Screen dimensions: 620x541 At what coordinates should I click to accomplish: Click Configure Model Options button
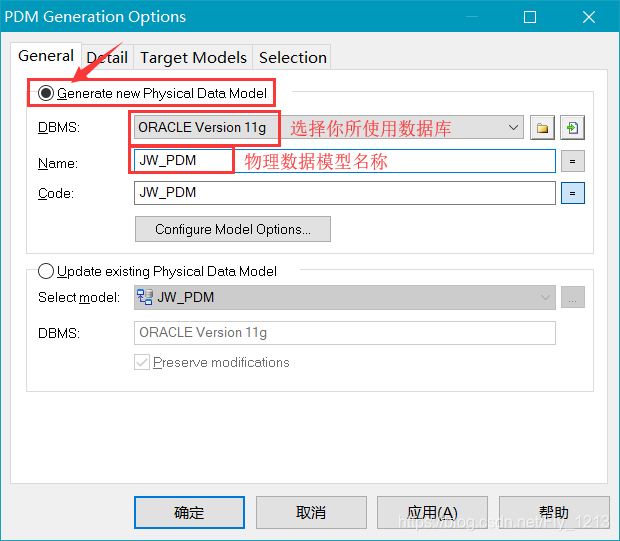click(233, 229)
